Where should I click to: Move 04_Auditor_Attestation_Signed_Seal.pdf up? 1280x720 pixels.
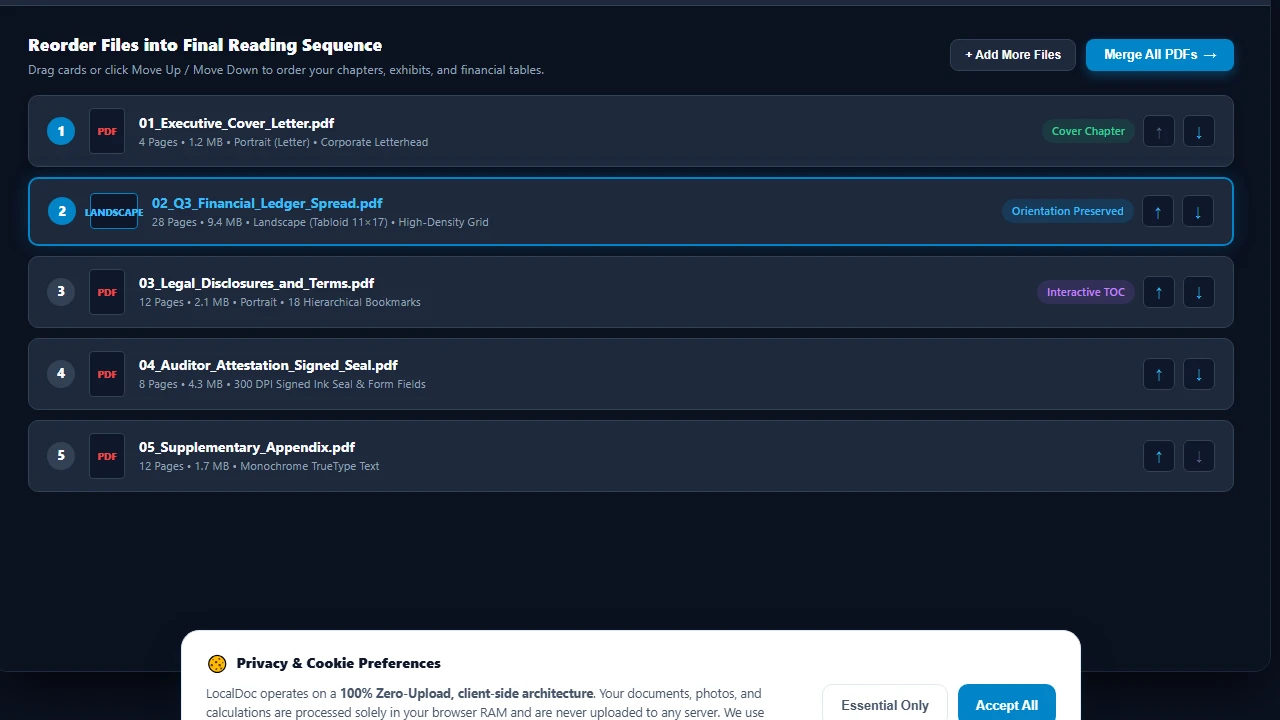1158,374
